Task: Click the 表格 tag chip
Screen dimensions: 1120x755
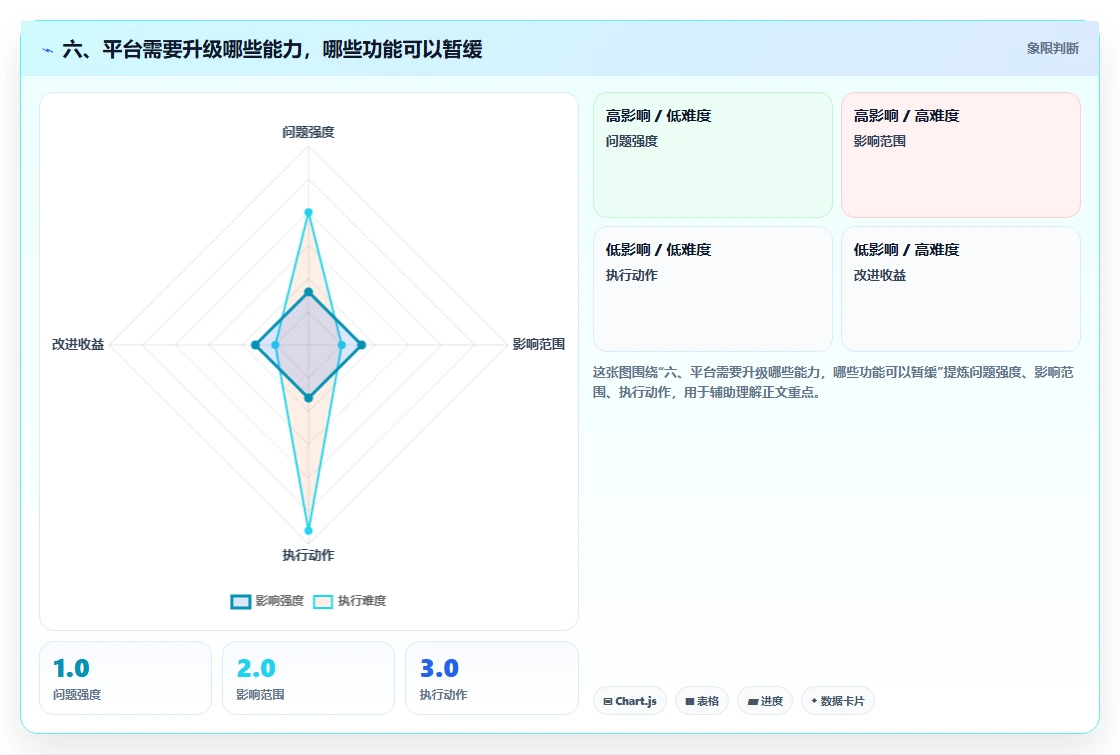Action: pyautogui.click(x=701, y=701)
